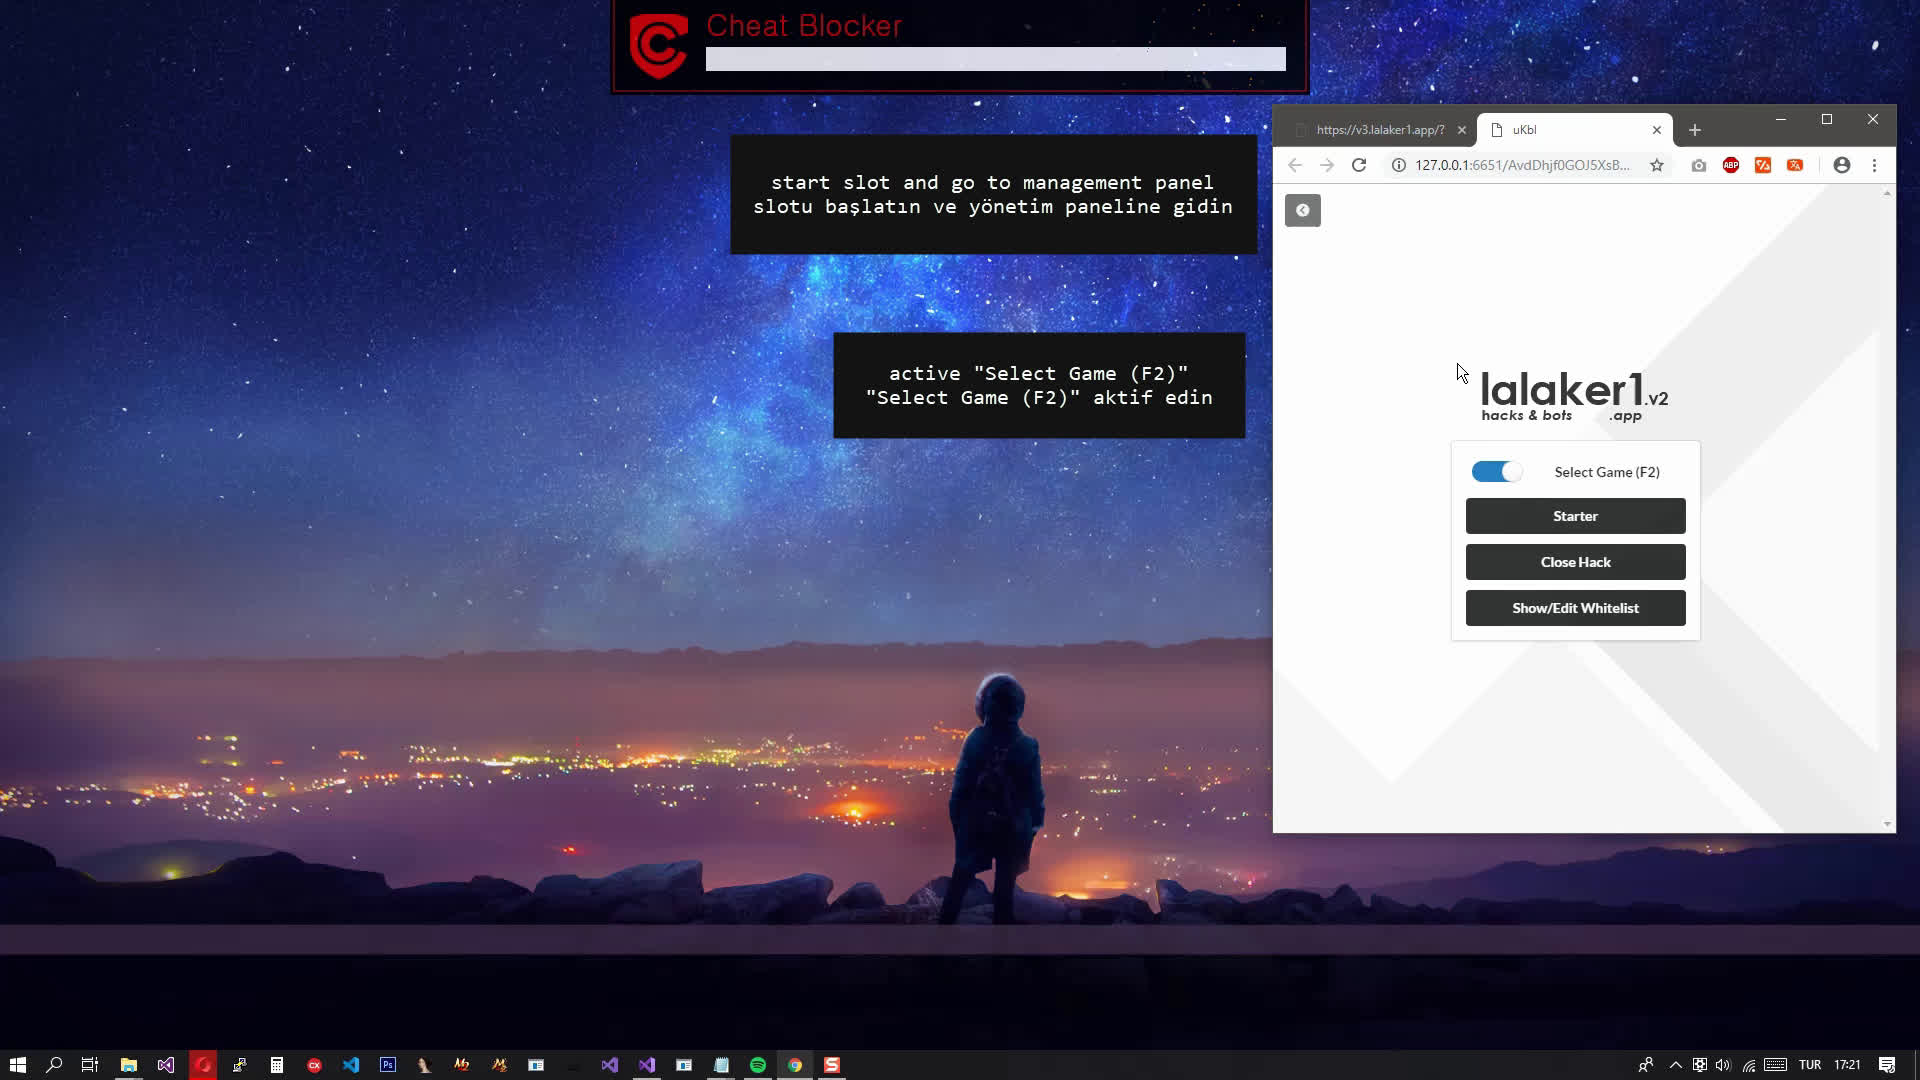The image size is (1920, 1080).
Task: Click the gray back arrow on the page
Action: [1302, 210]
